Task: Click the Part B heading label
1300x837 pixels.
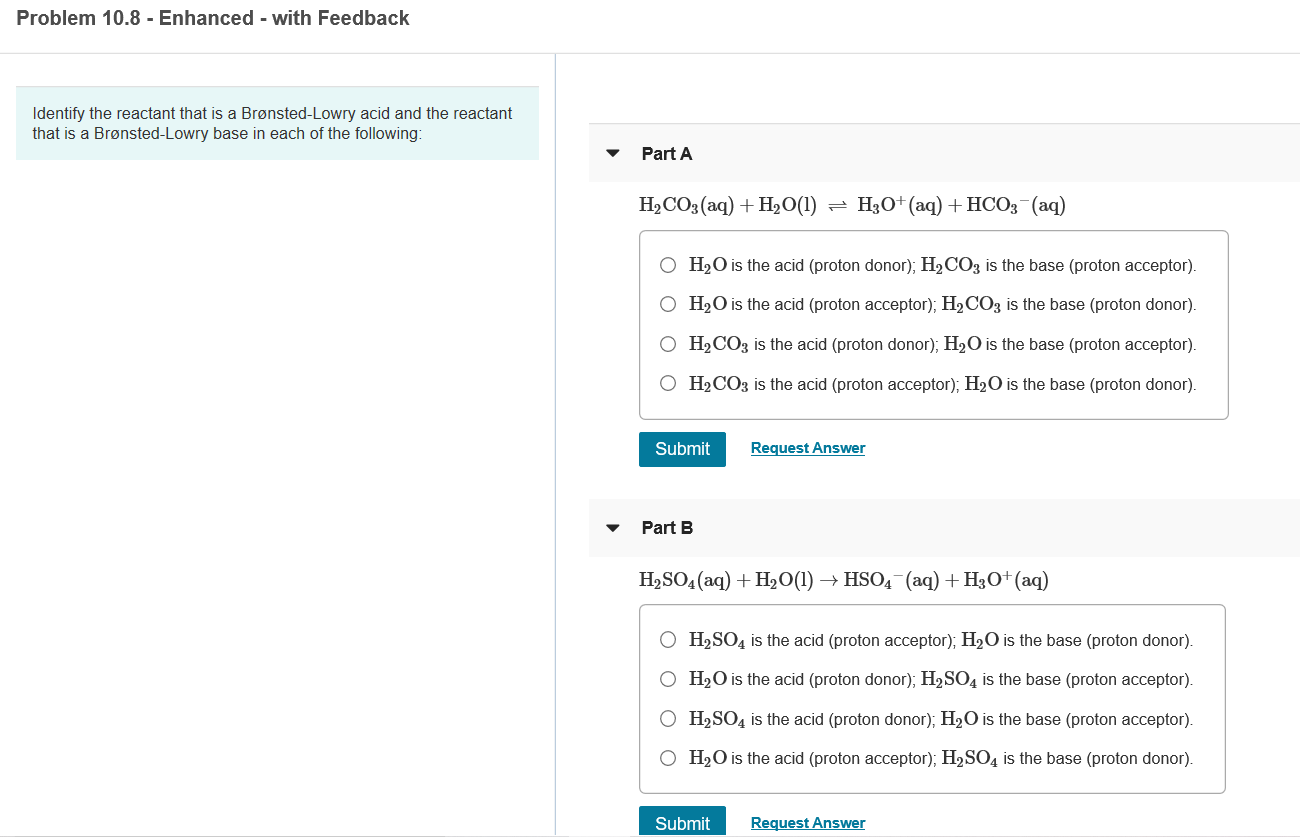Action: pos(667,528)
